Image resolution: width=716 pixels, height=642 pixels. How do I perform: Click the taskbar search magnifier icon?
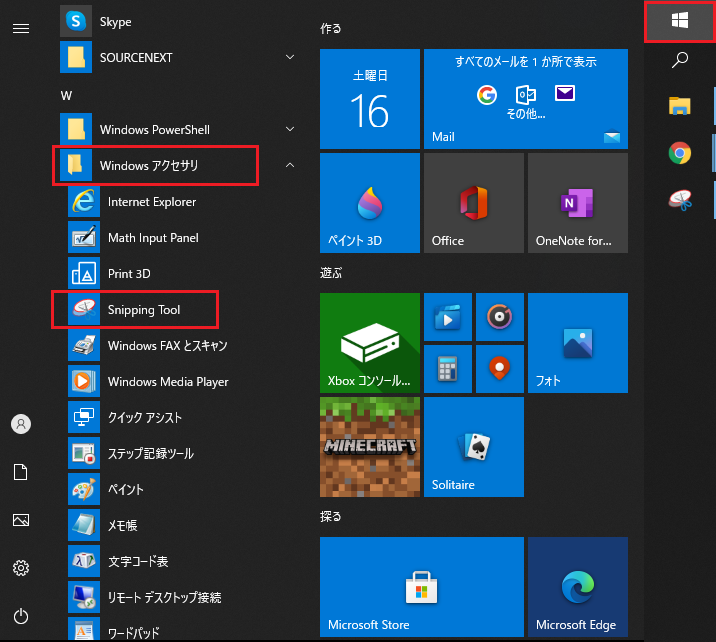pos(680,60)
